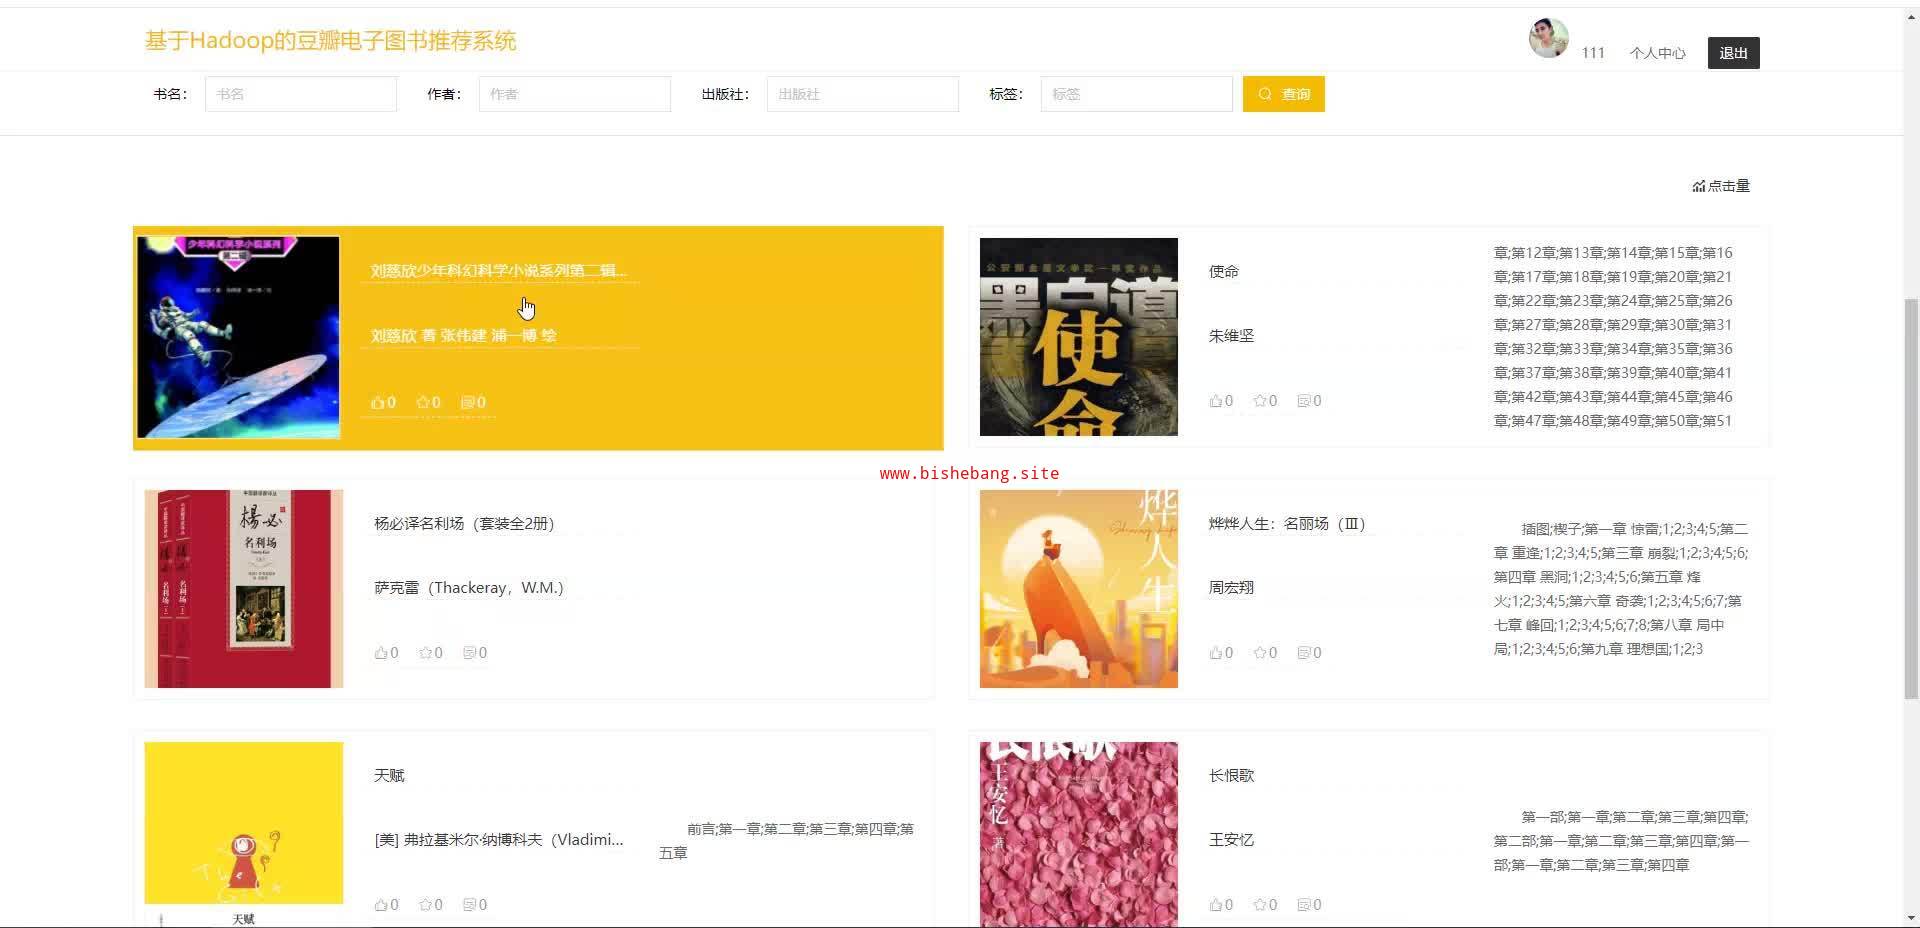Image resolution: width=1920 pixels, height=928 pixels.
Task: Focus the 作者 input field
Action: [x=575, y=94]
